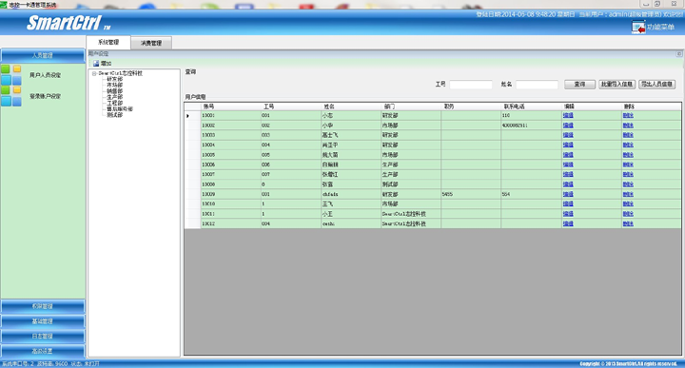Click the 批量导入信息 button
This screenshot has width=685, height=368.
[617, 84]
